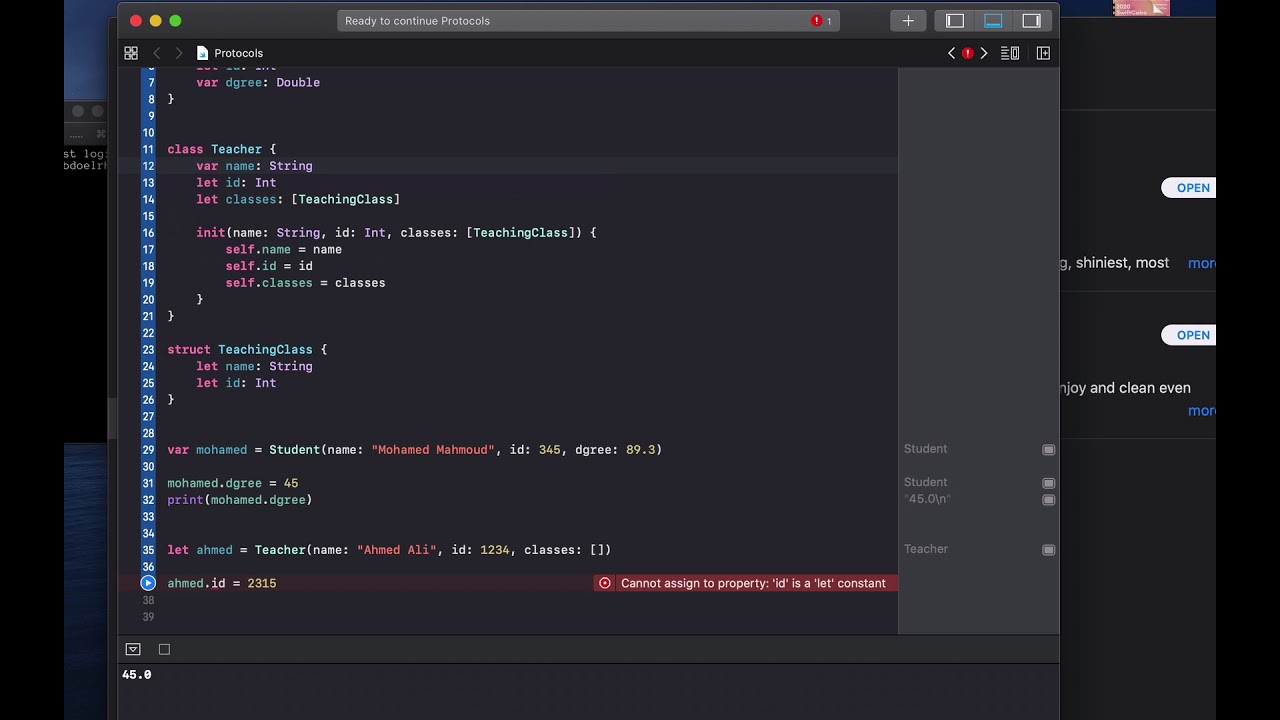The height and width of the screenshot is (720, 1280).
Task: Click 'more' link after 'shiniest, most'
Action: pyautogui.click(x=1201, y=263)
